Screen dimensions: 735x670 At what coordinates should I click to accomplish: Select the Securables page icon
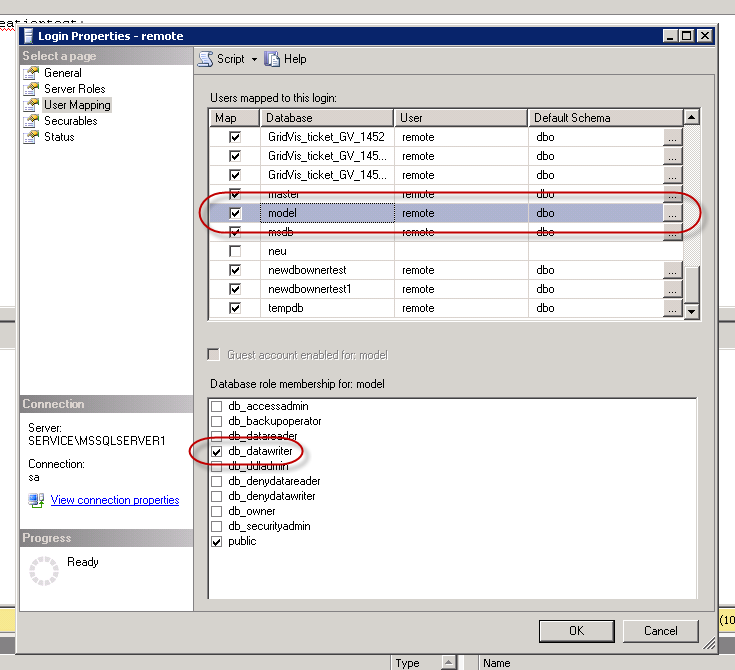click(x=31, y=121)
